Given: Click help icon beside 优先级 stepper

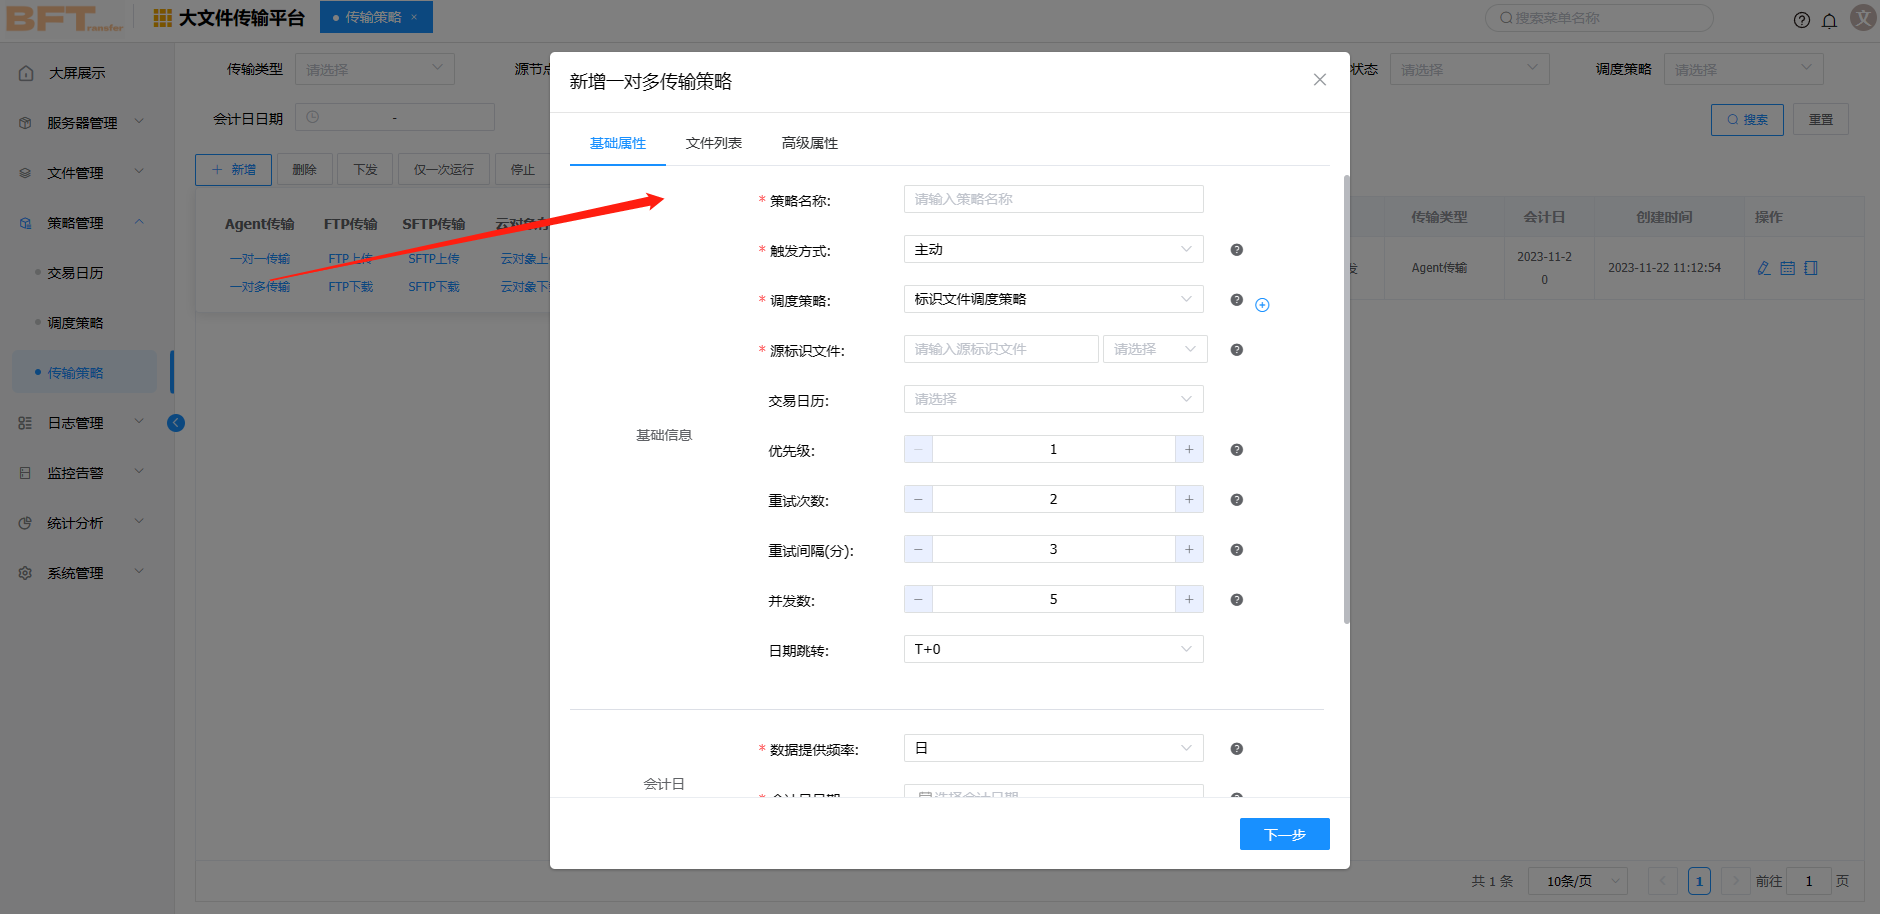Looking at the screenshot, I should pos(1236,450).
